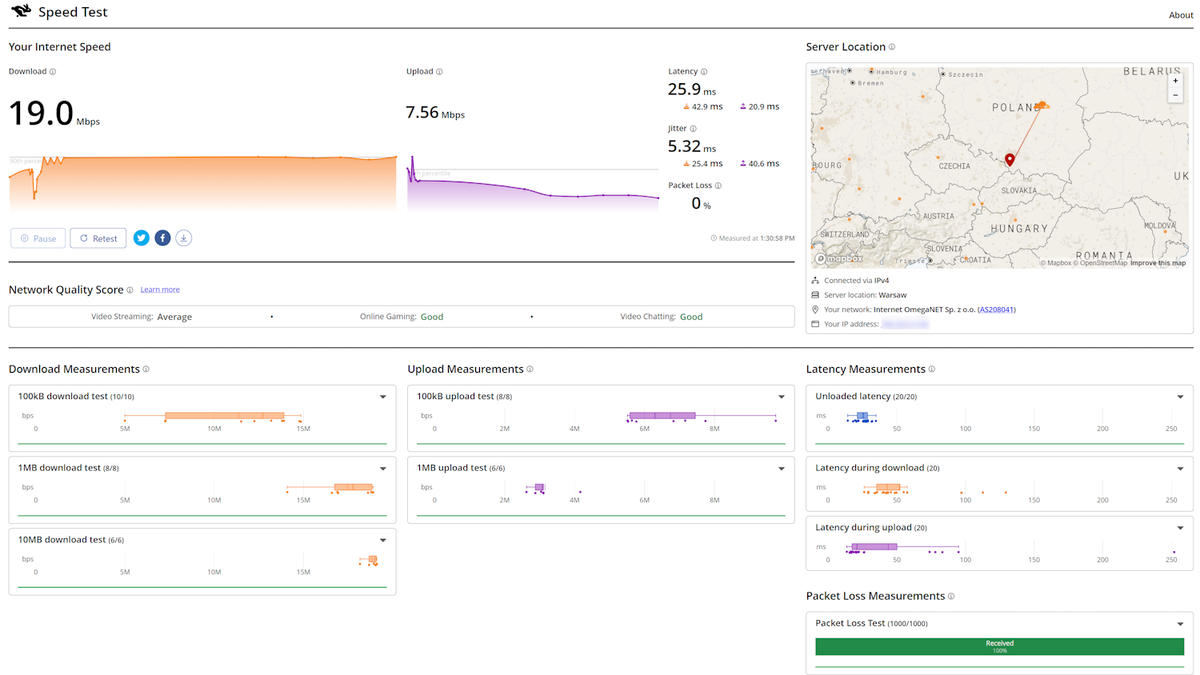1200x675 pixels.
Task: Click the Speed Test logo
Action: coord(22,12)
